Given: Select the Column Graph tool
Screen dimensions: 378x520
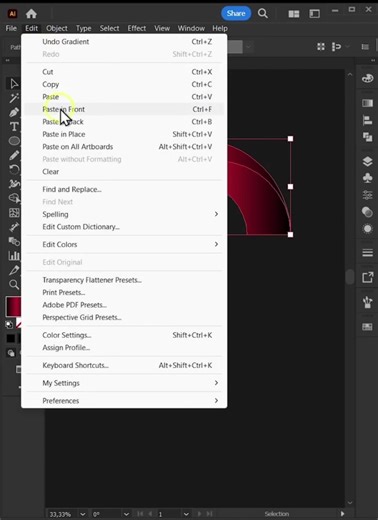Looking at the screenshot, I should (14, 256).
